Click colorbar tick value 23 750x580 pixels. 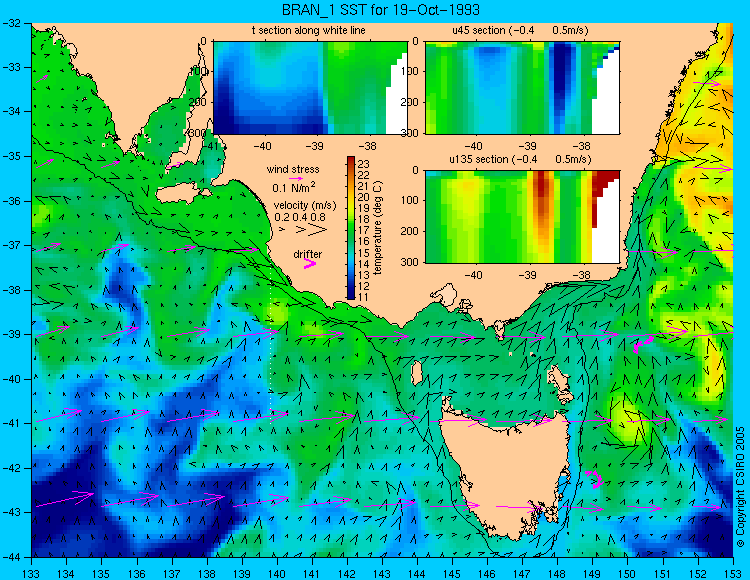click(363, 164)
